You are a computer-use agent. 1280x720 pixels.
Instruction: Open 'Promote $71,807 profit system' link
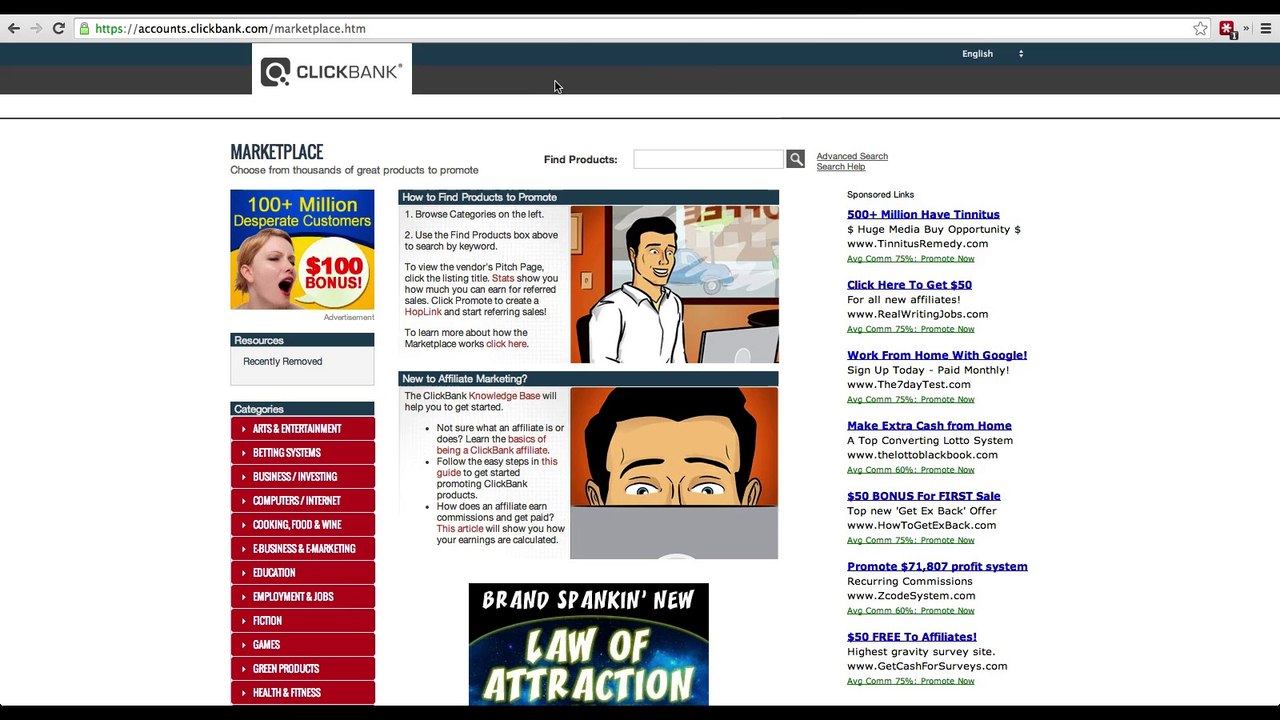[937, 566]
